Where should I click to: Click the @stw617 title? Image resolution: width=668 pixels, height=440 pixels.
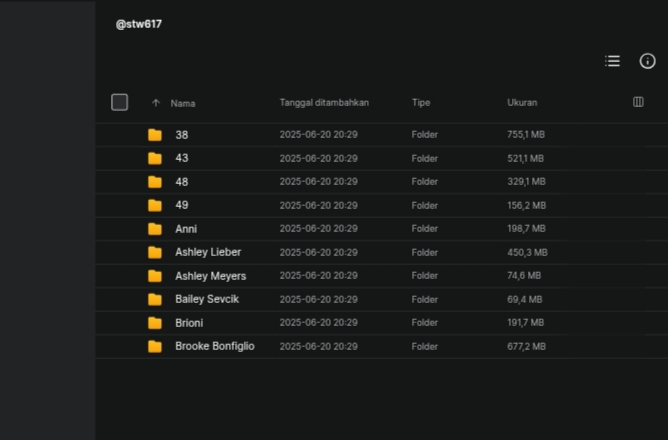click(138, 24)
